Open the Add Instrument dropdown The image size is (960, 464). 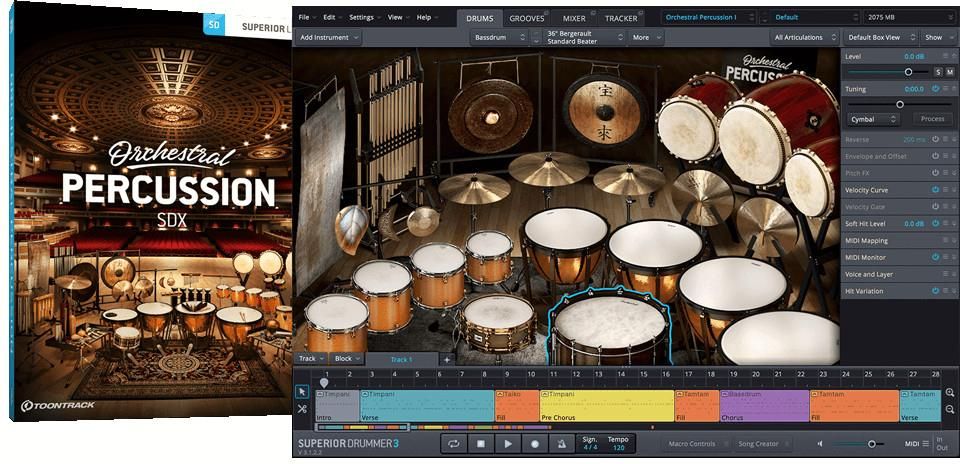tap(329, 37)
